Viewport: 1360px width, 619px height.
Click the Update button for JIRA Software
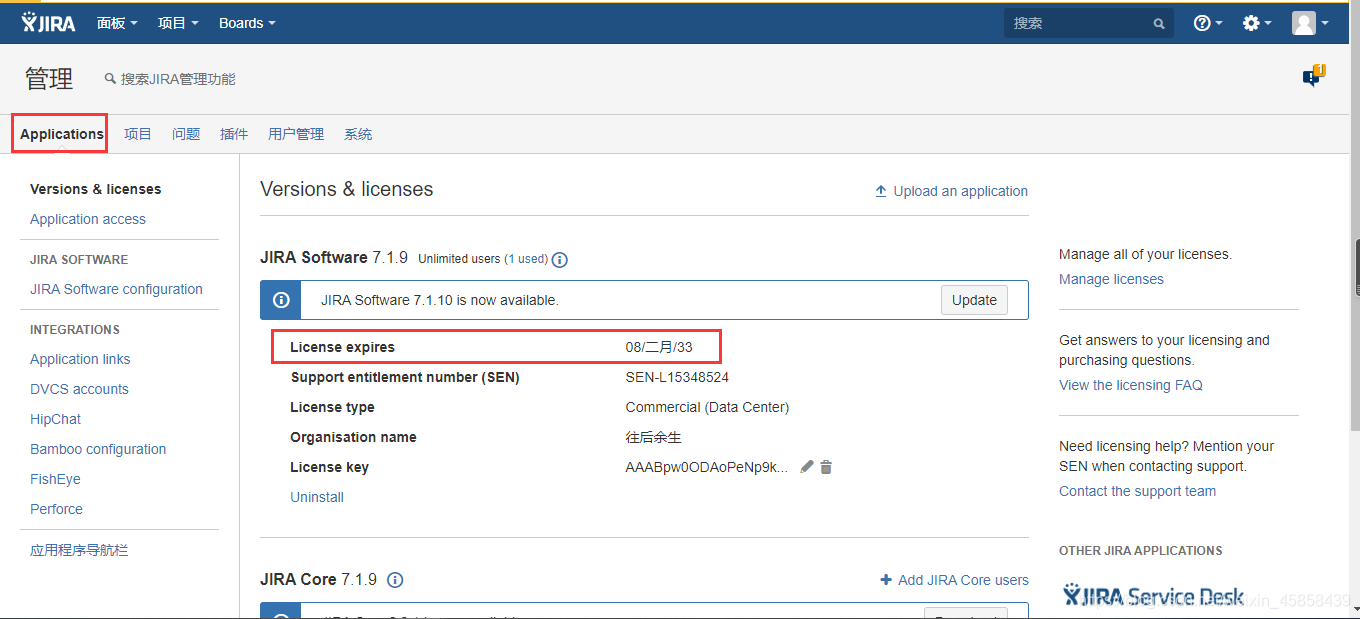[975, 300]
